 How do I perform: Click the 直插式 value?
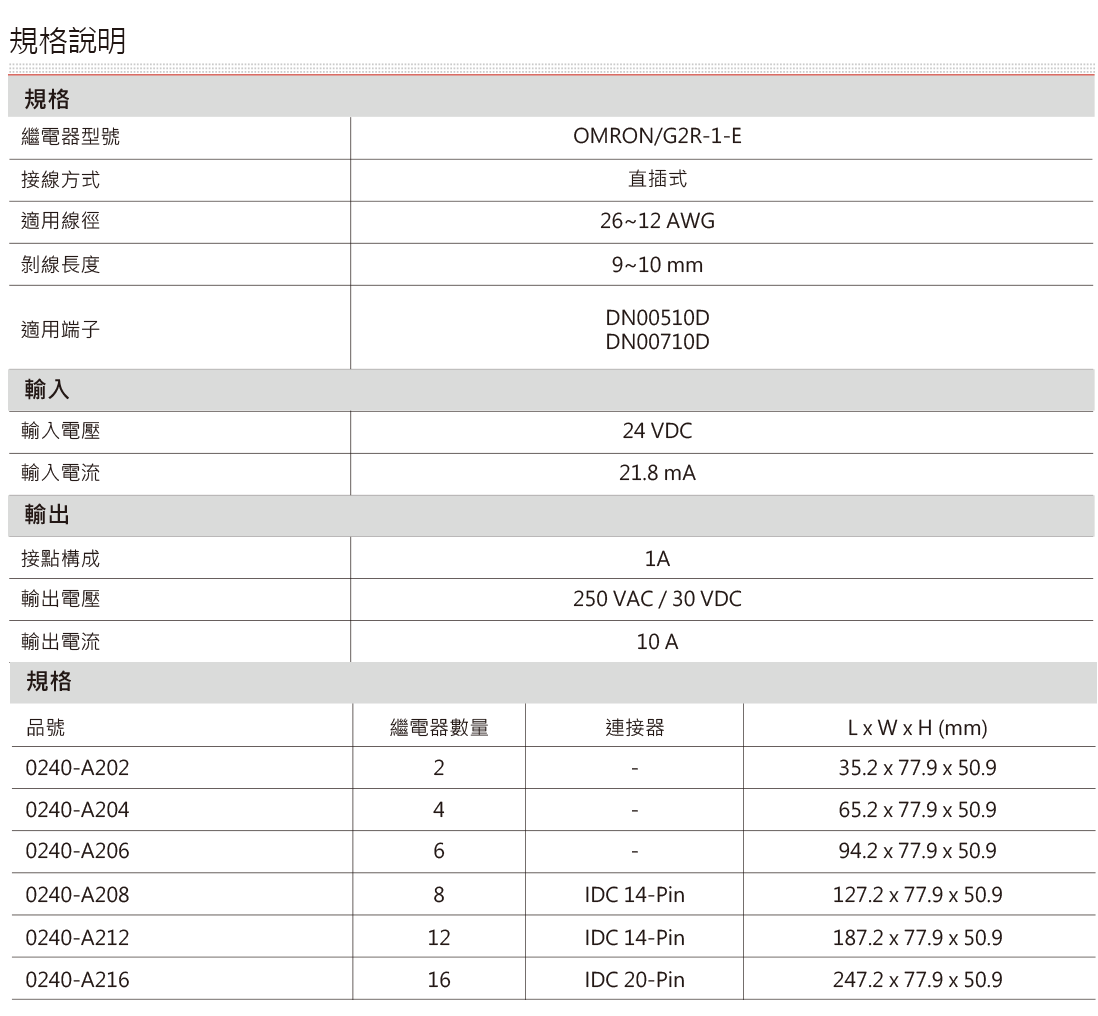(x=657, y=179)
